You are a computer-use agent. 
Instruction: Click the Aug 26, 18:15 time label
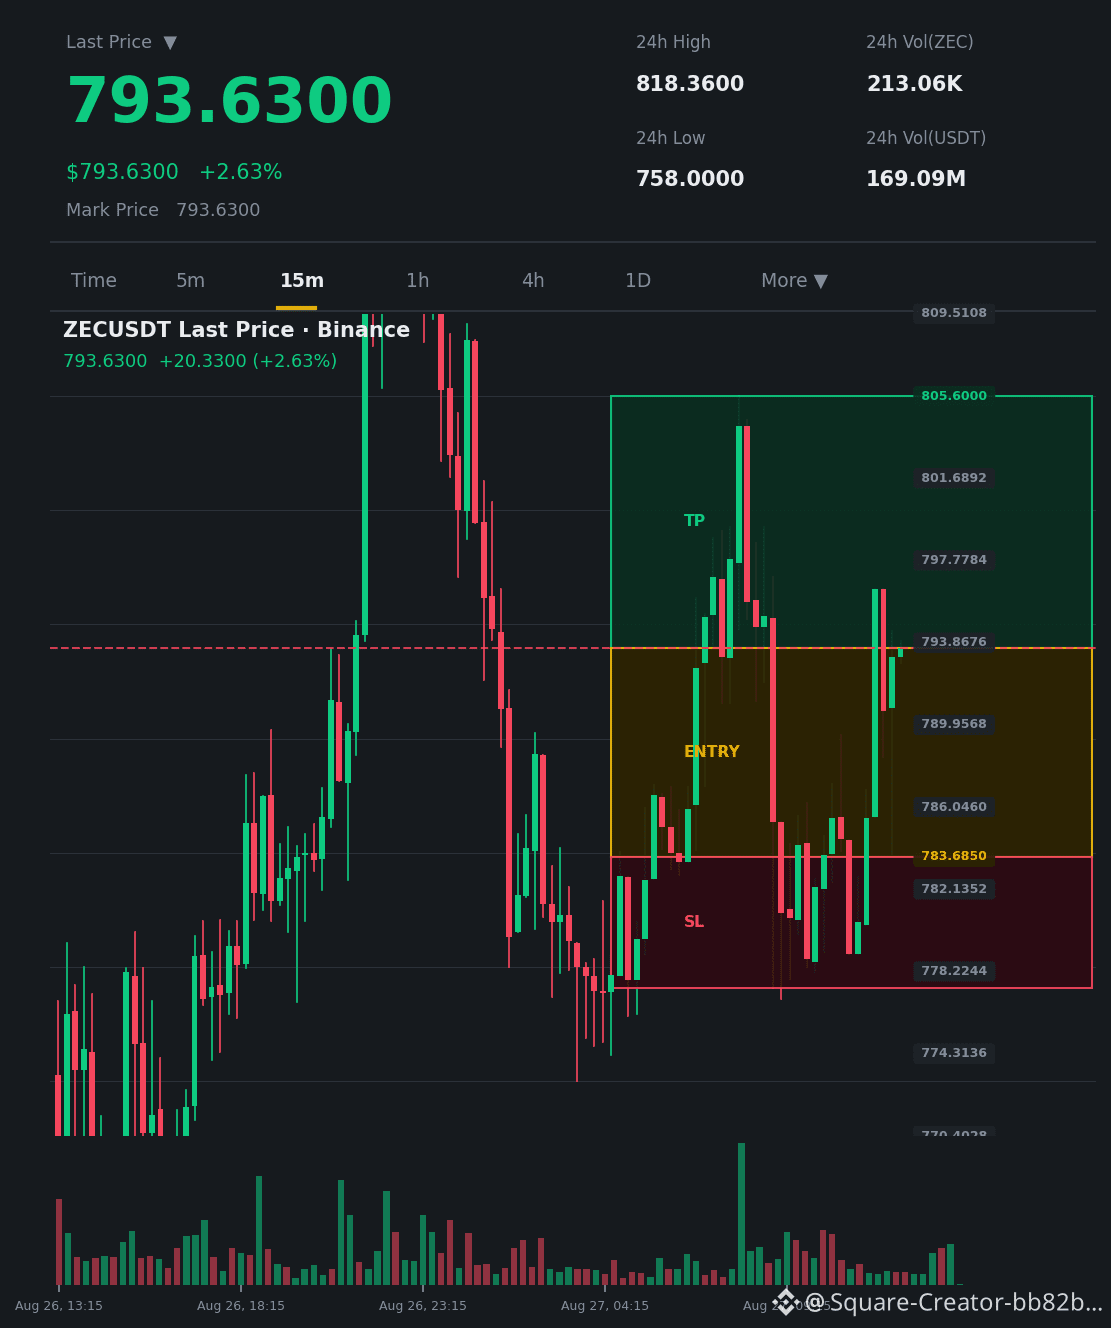coord(241,1306)
